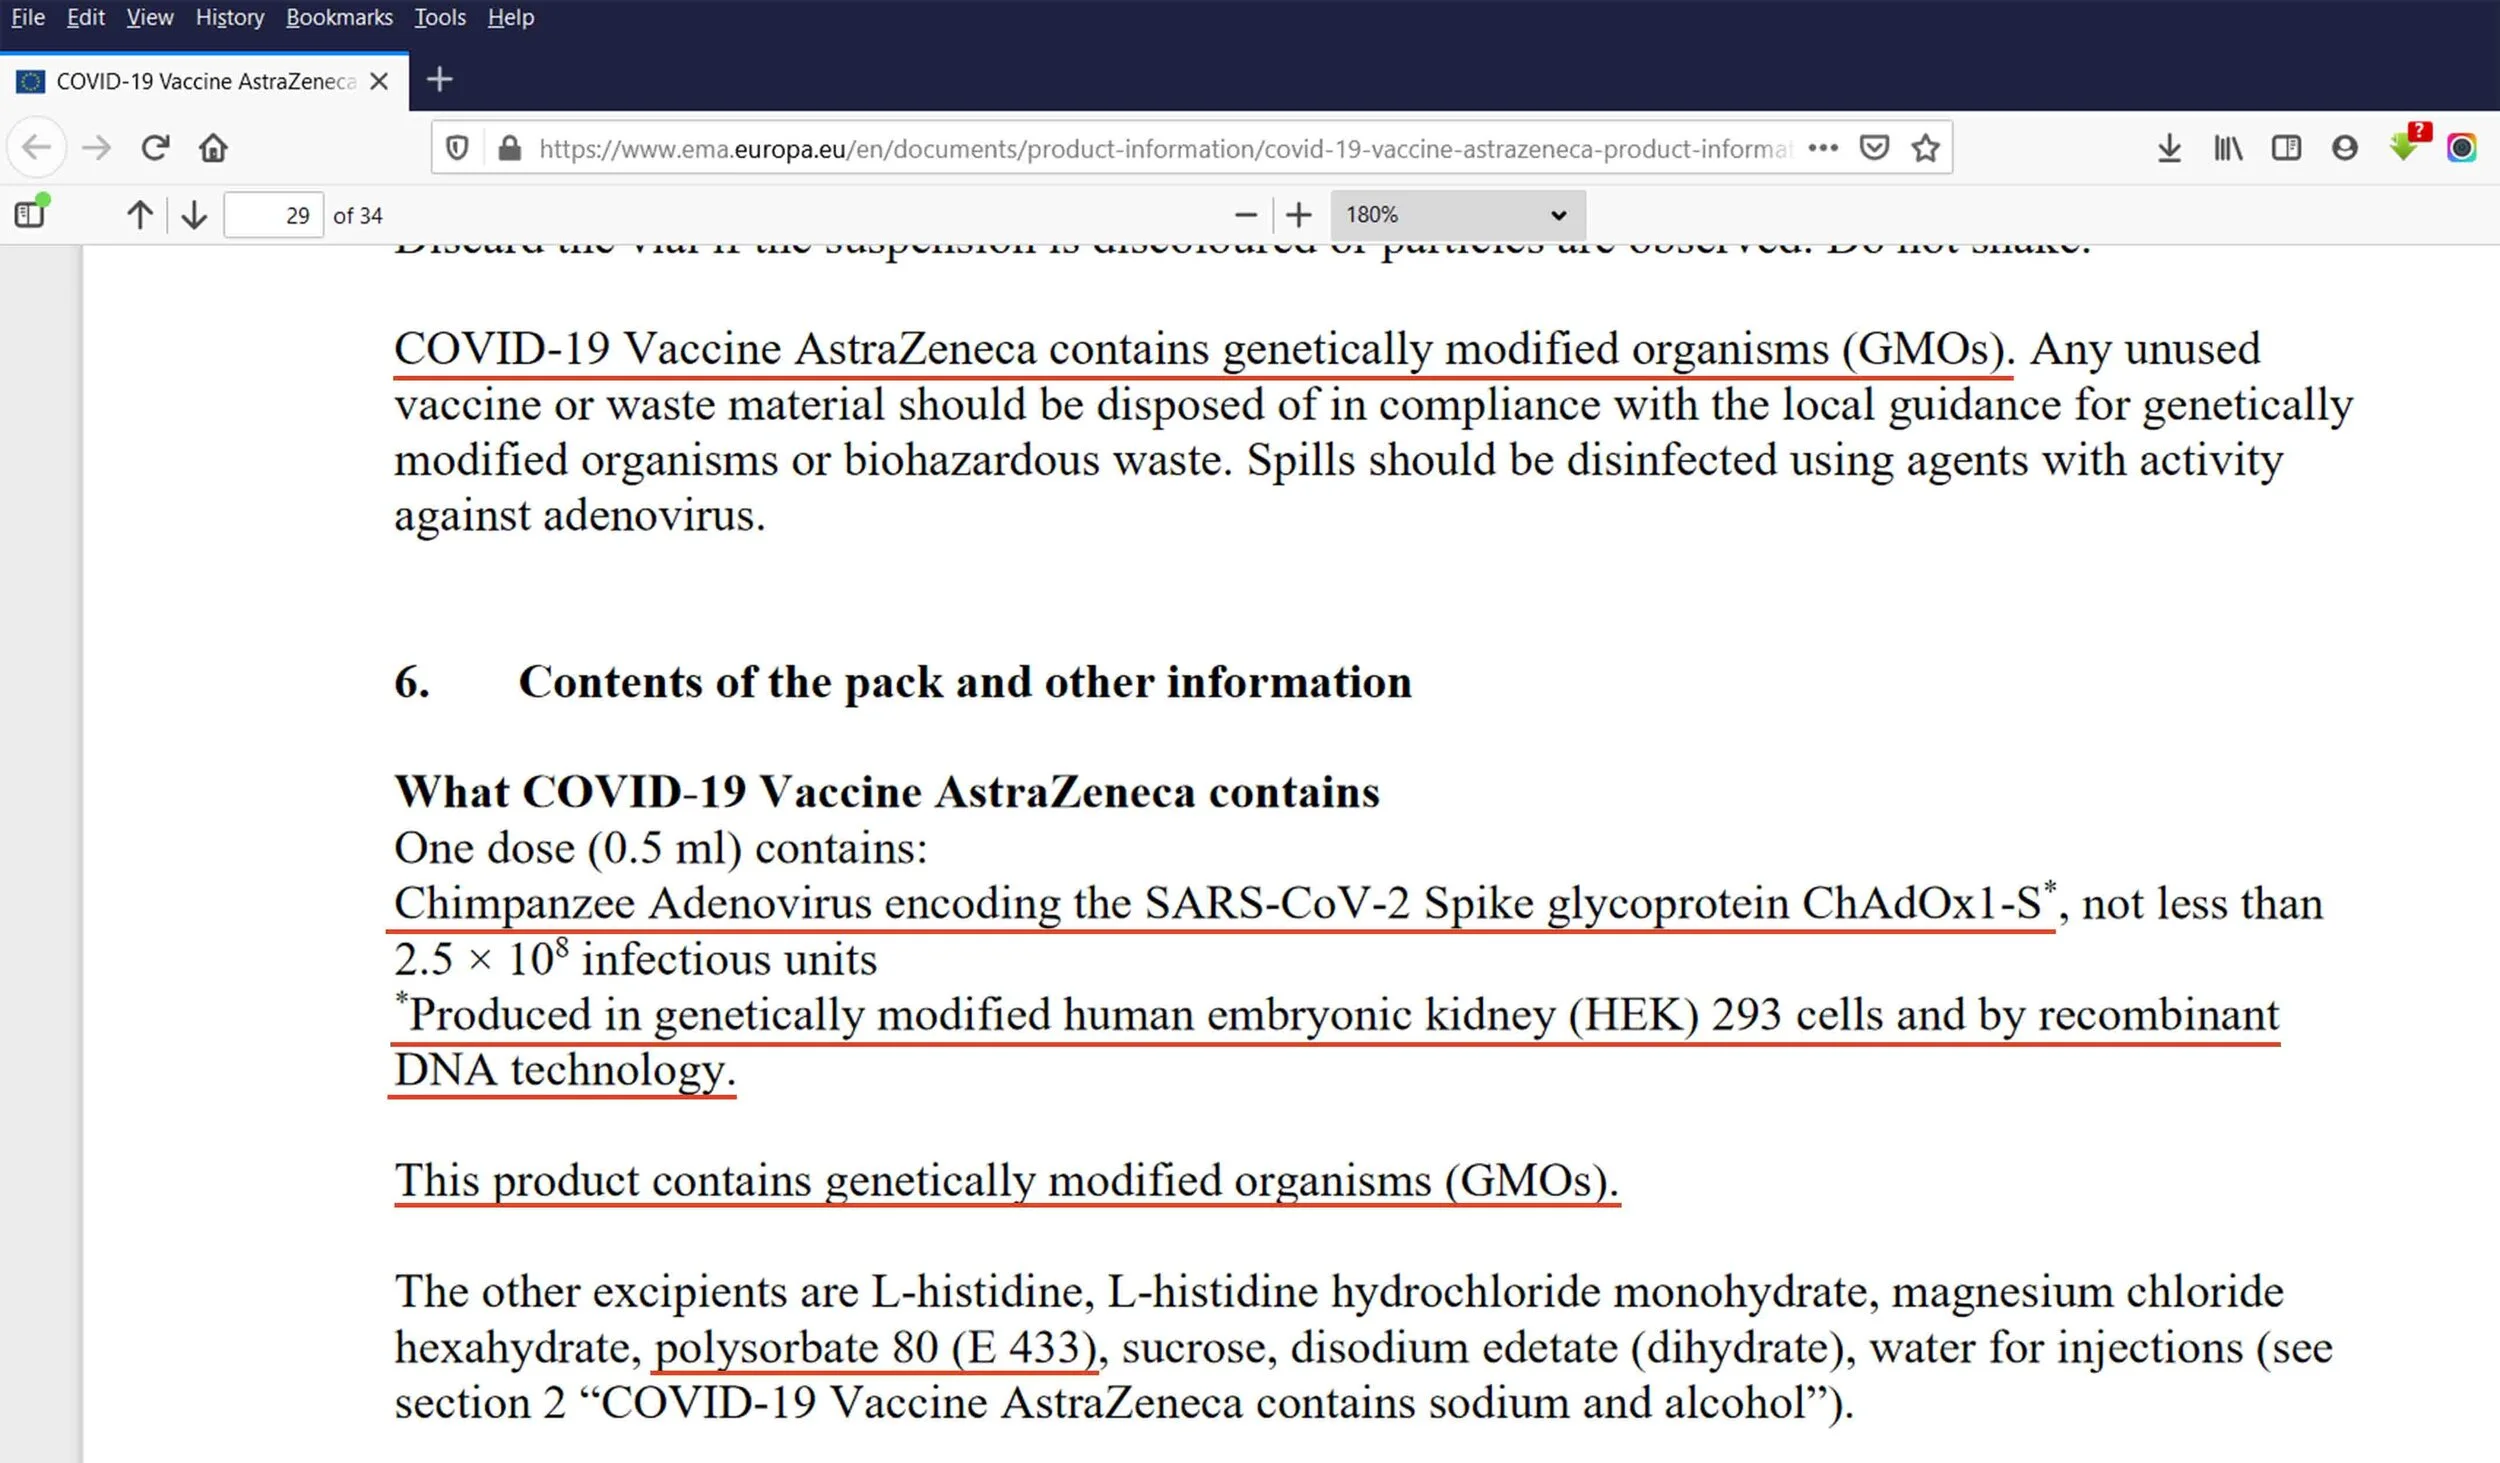Screen dimensions: 2500x1463
Task: Open the History menu
Action: click(x=229, y=17)
